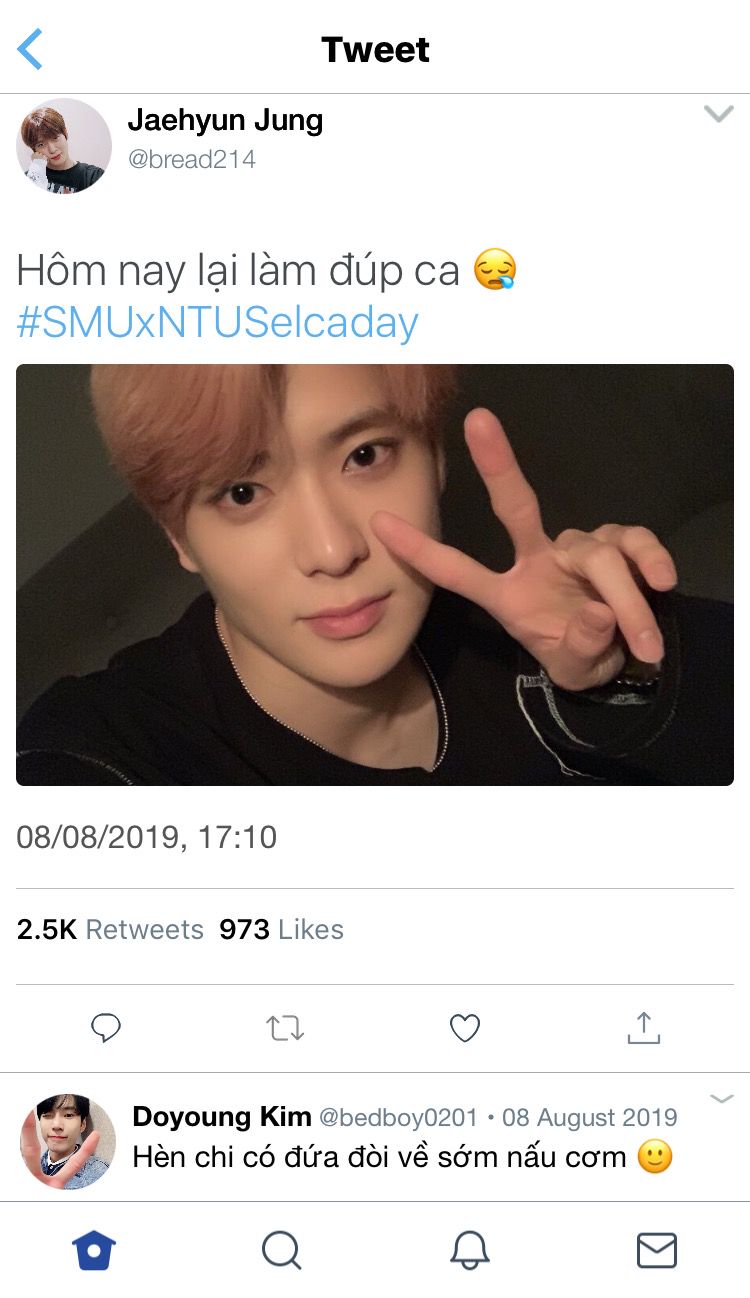Tap the @bread214 username
750x1298 pixels.
click(x=192, y=159)
